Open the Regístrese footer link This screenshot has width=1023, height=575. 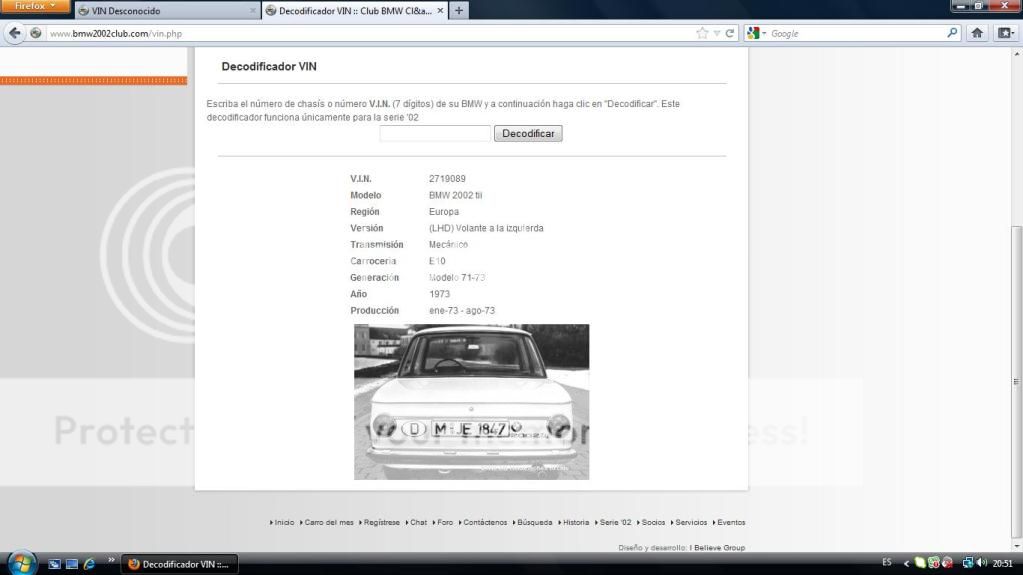coord(381,522)
